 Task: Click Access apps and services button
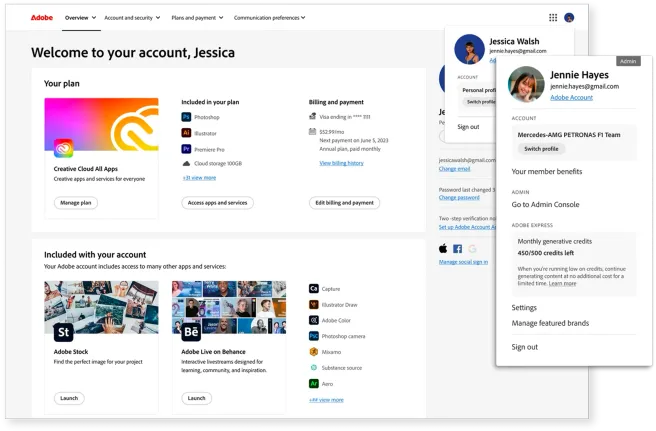(x=218, y=203)
